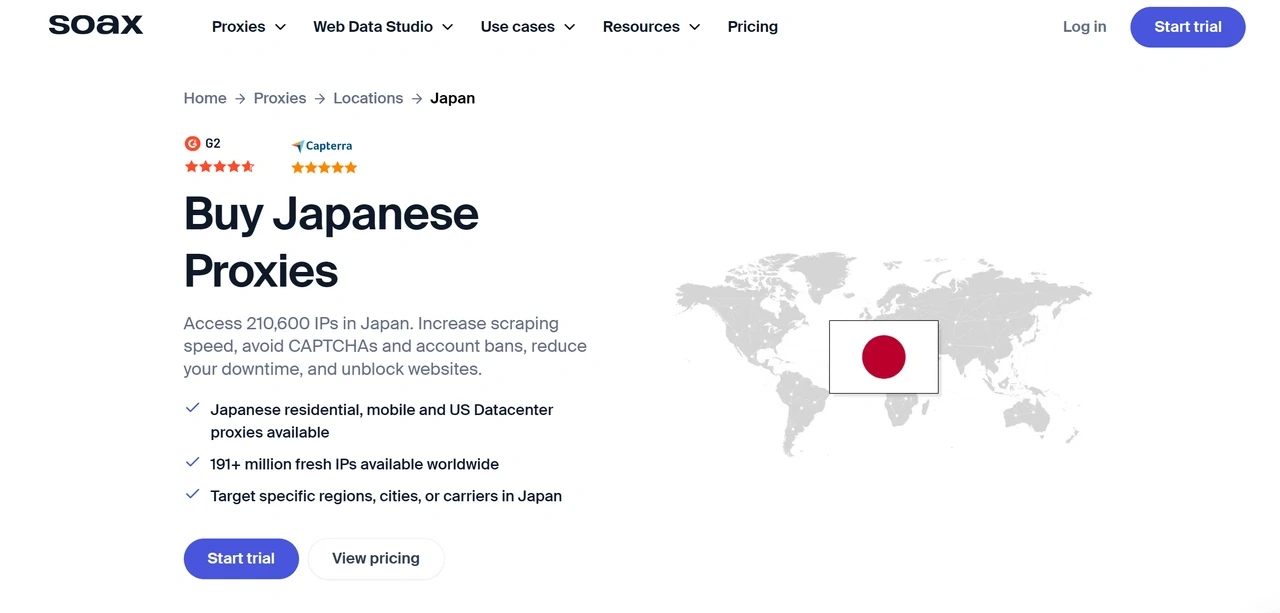This screenshot has height=613, width=1280.
Task: Select Pricing in the navigation bar
Action: [753, 27]
